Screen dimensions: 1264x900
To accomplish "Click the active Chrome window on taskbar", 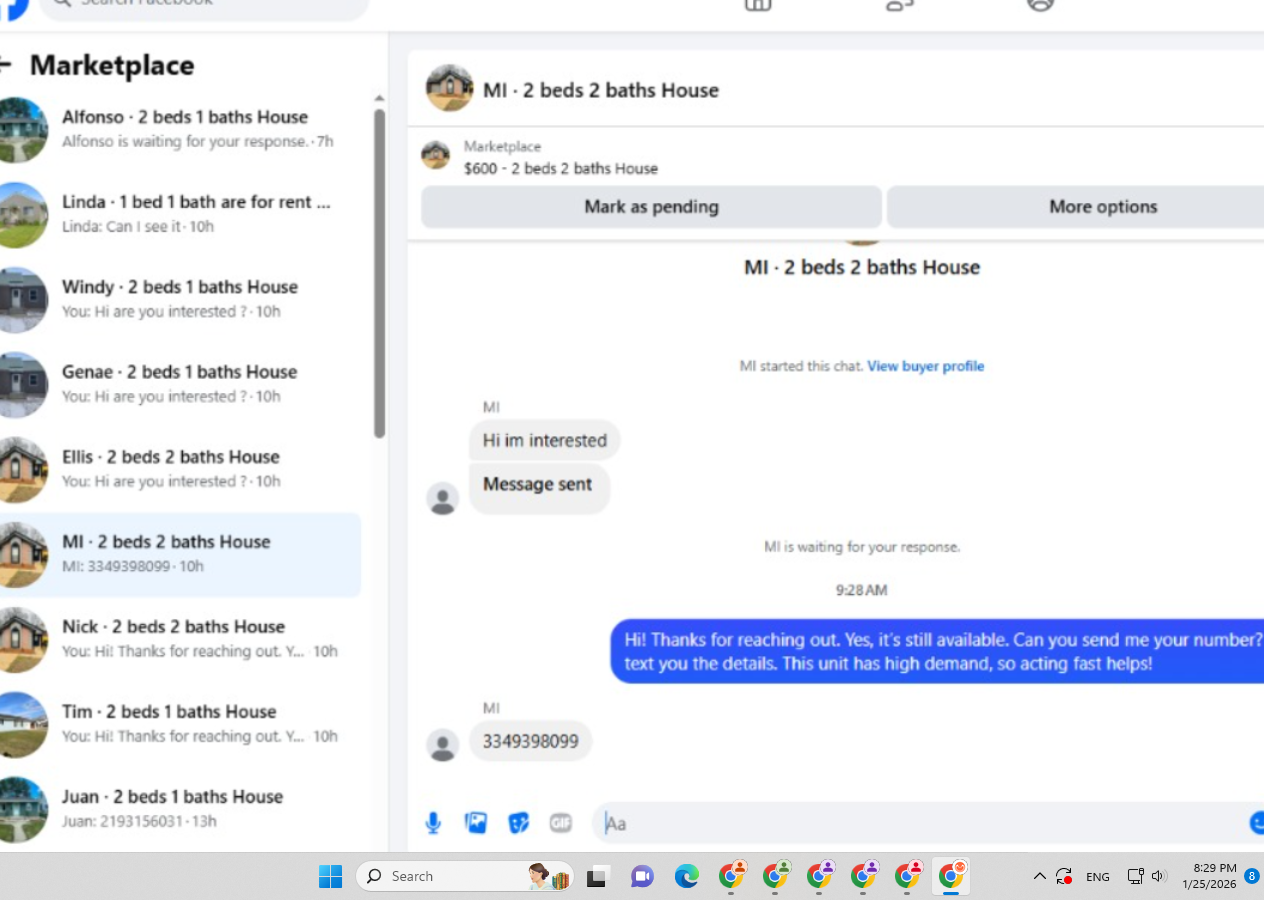I will tap(951, 876).
